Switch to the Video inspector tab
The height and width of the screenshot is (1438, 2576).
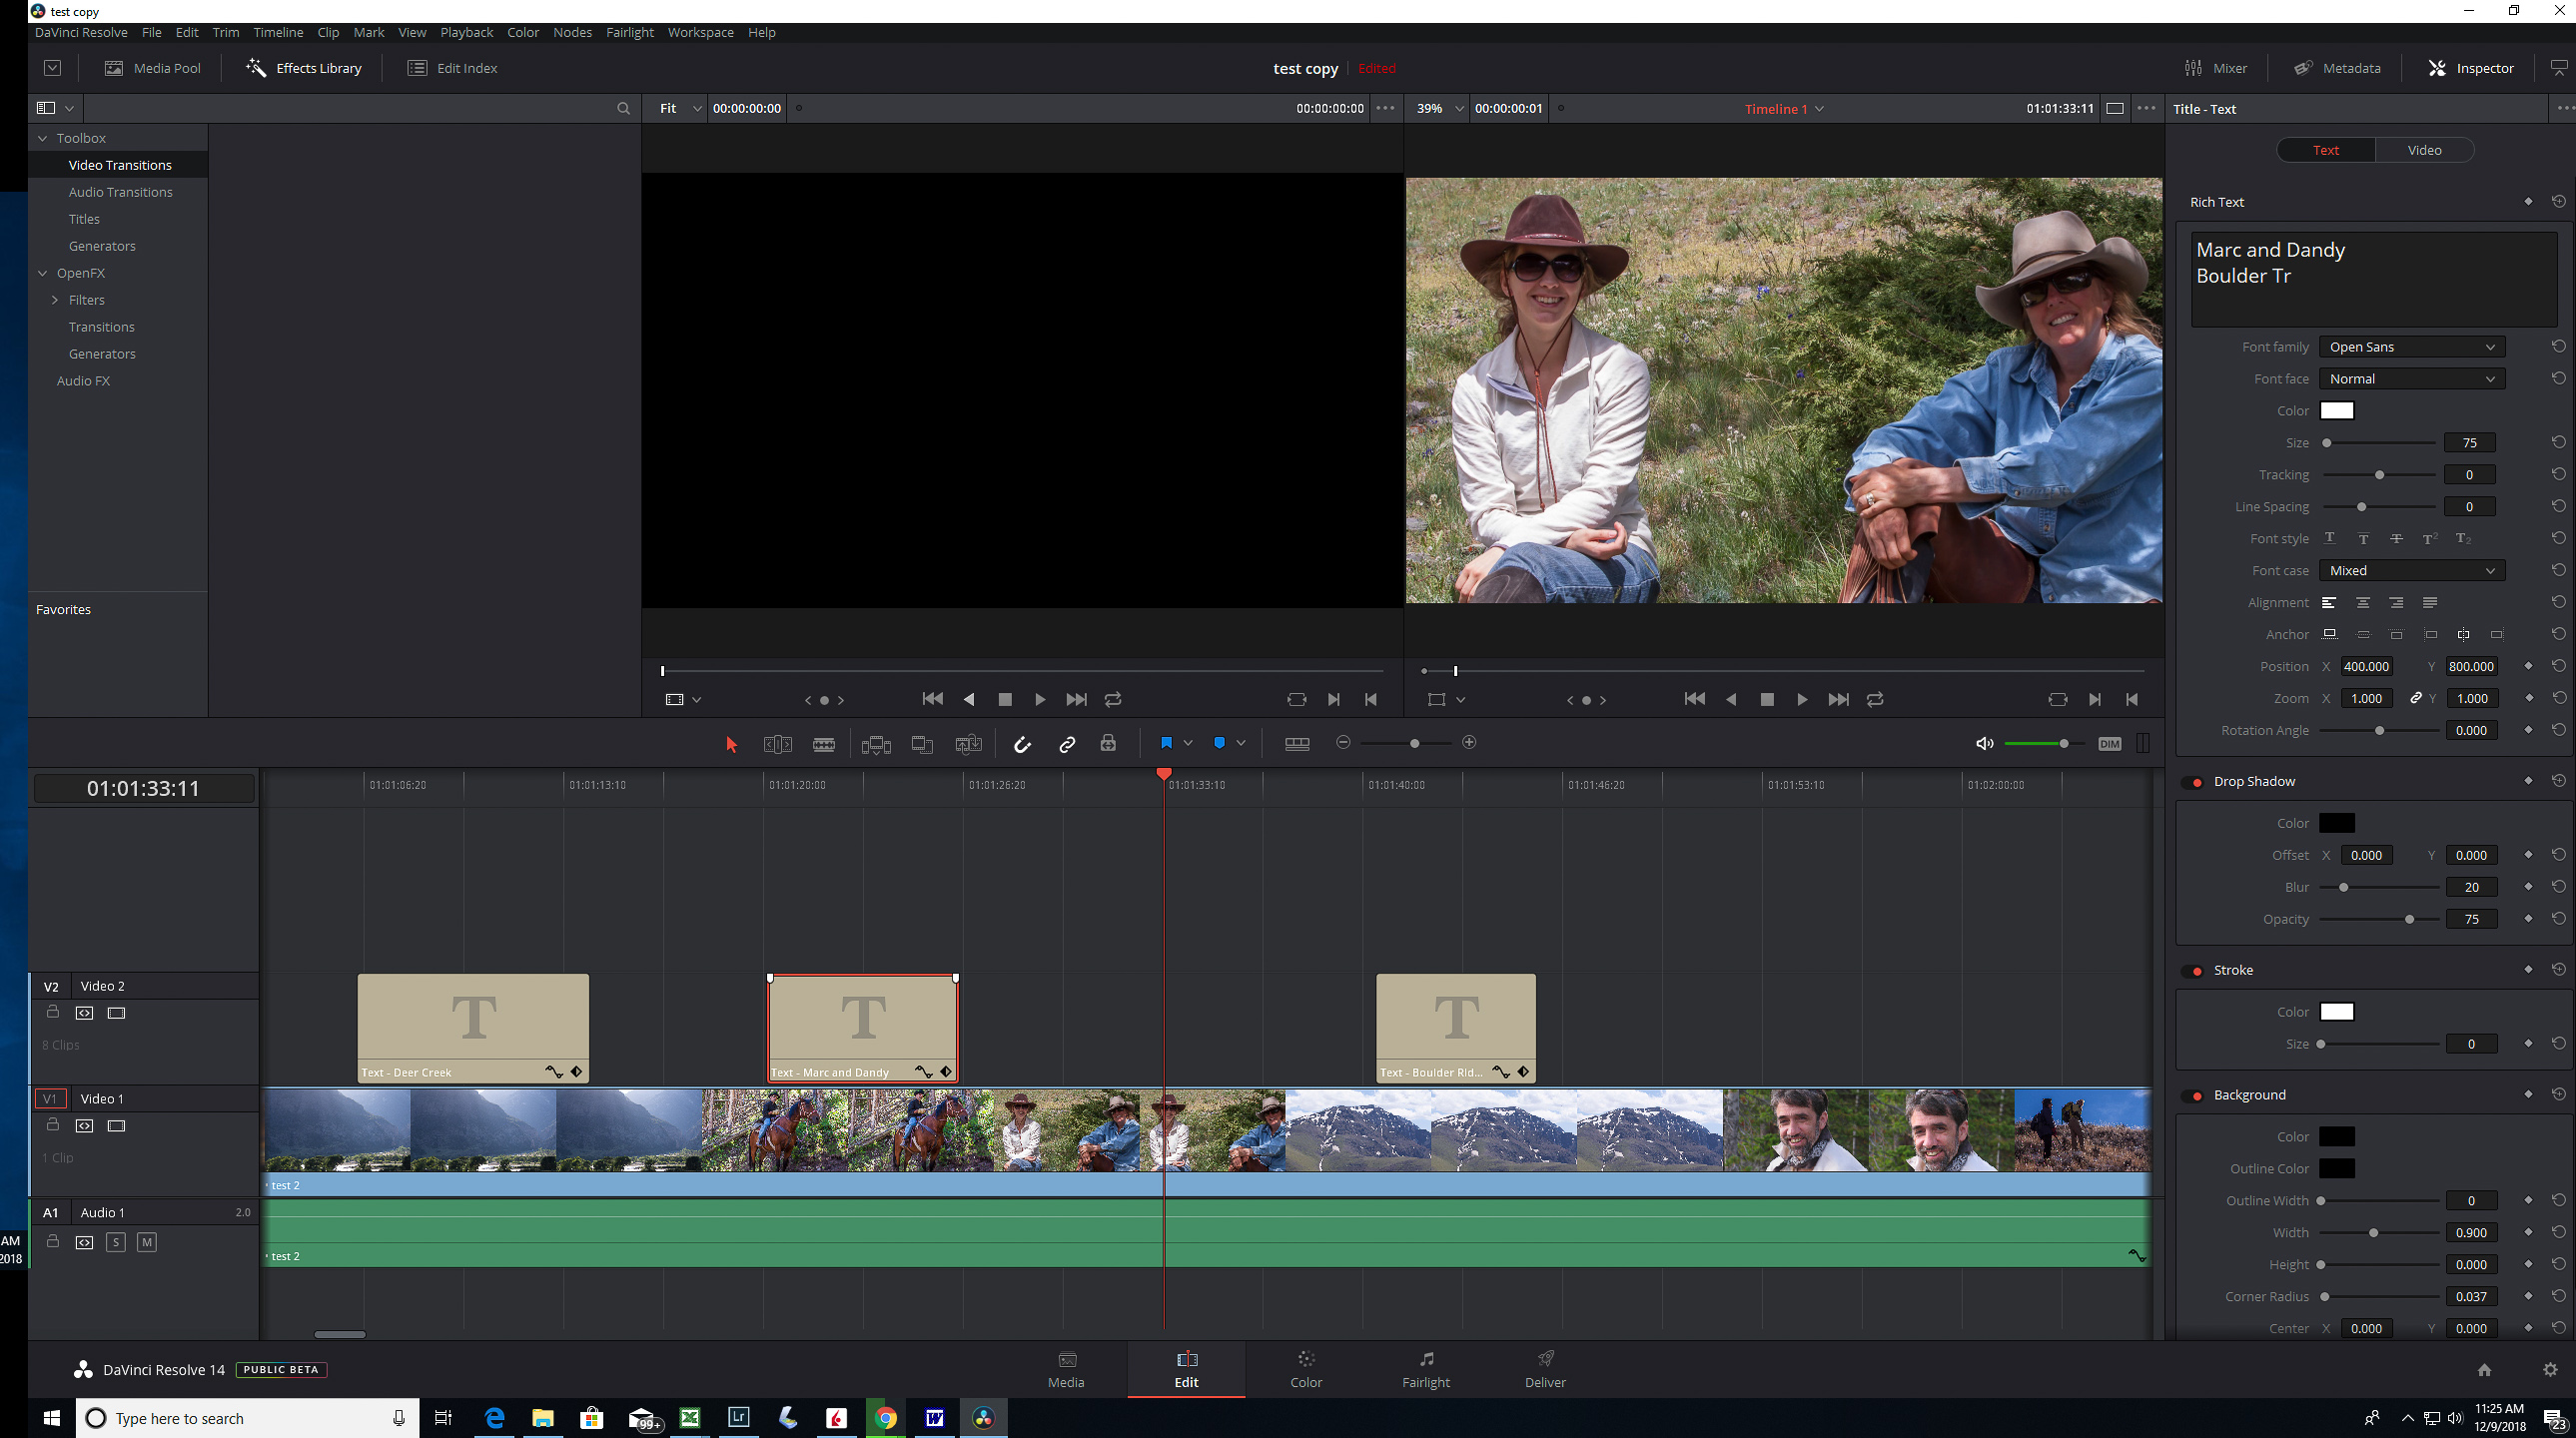(2423, 150)
